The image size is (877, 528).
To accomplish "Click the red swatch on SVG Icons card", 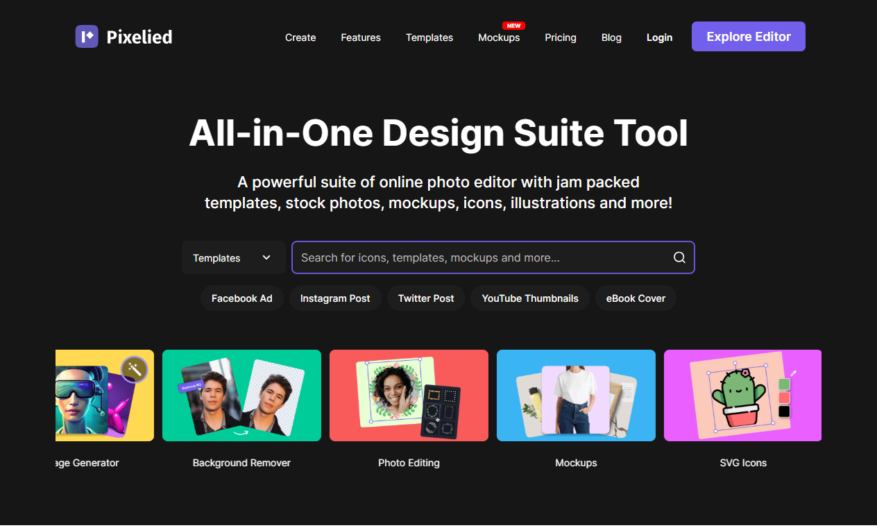I will pyautogui.click(x=784, y=398).
